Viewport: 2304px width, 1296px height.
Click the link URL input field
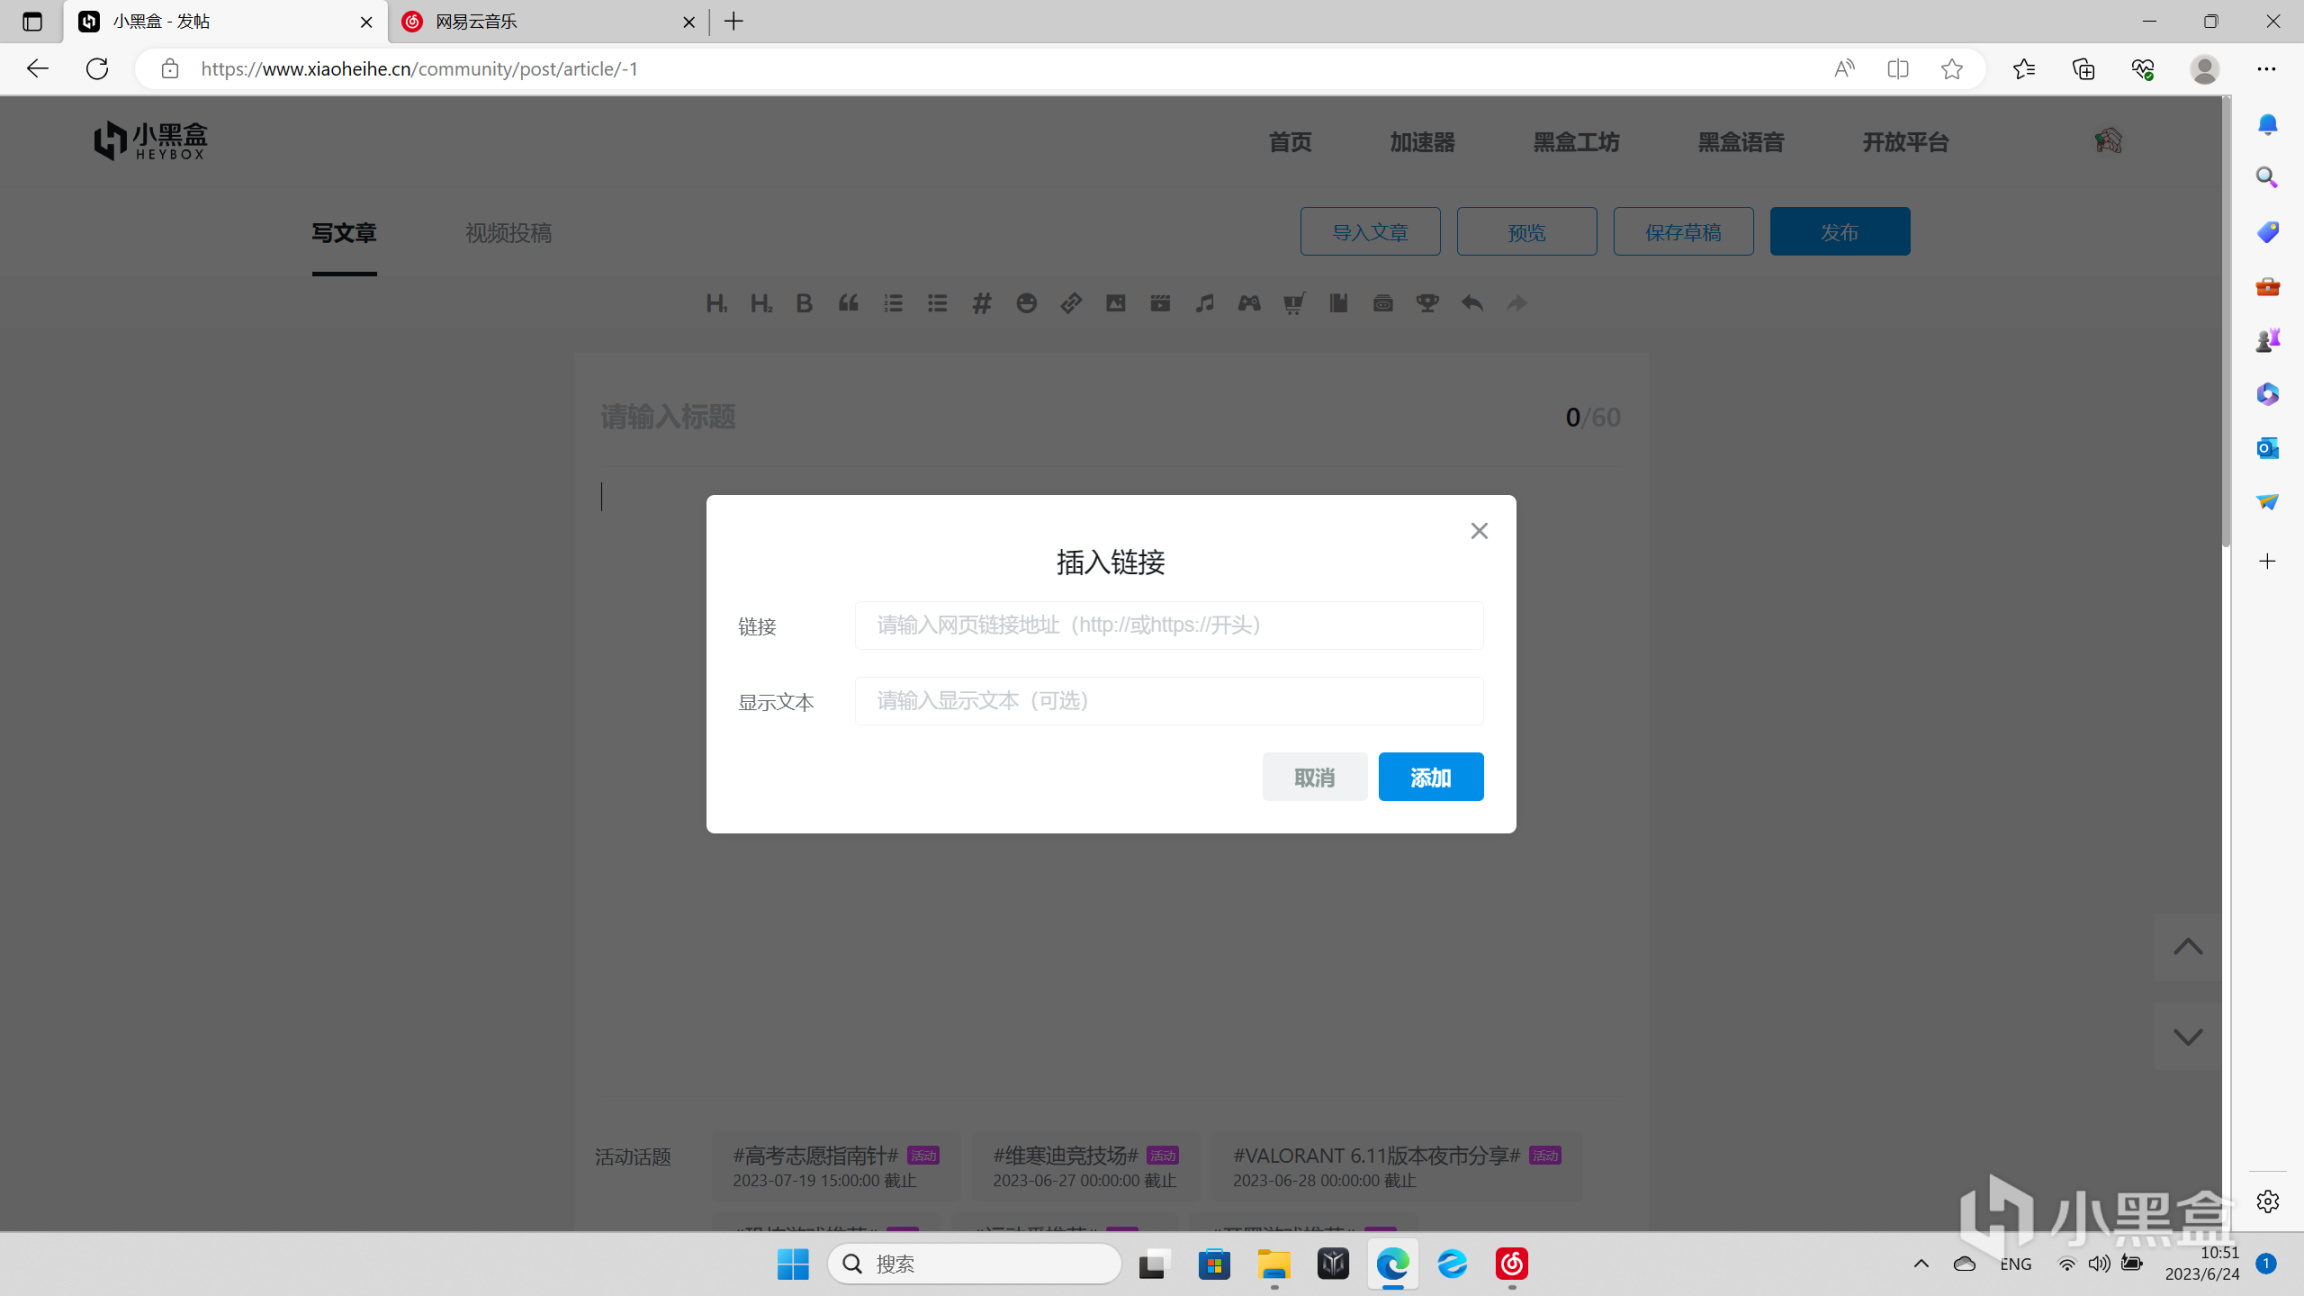[x=1168, y=625]
